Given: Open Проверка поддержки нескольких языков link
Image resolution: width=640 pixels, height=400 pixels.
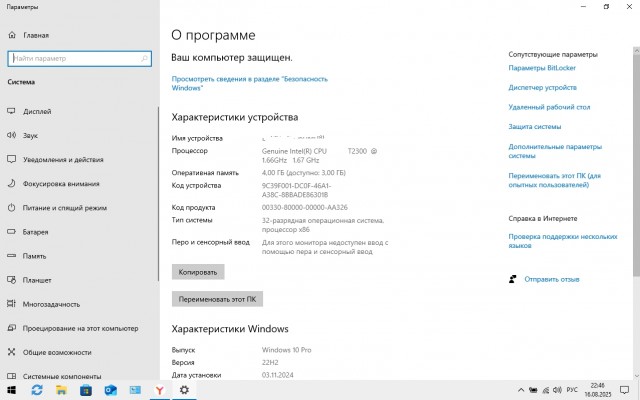Looking at the screenshot, I should 563,241.
